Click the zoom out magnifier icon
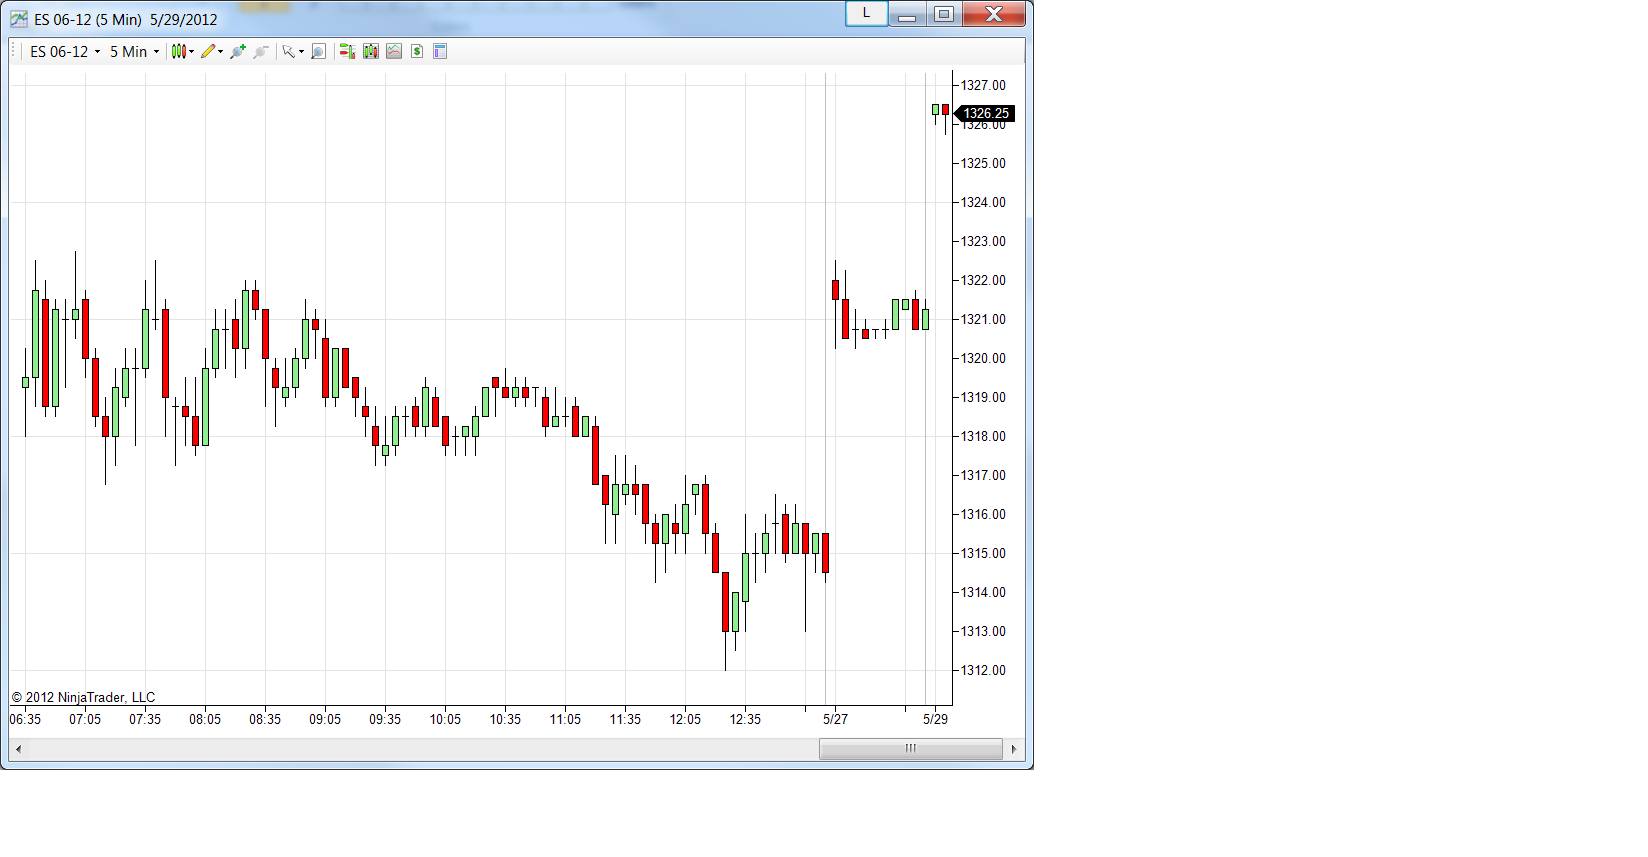 [x=261, y=52]
